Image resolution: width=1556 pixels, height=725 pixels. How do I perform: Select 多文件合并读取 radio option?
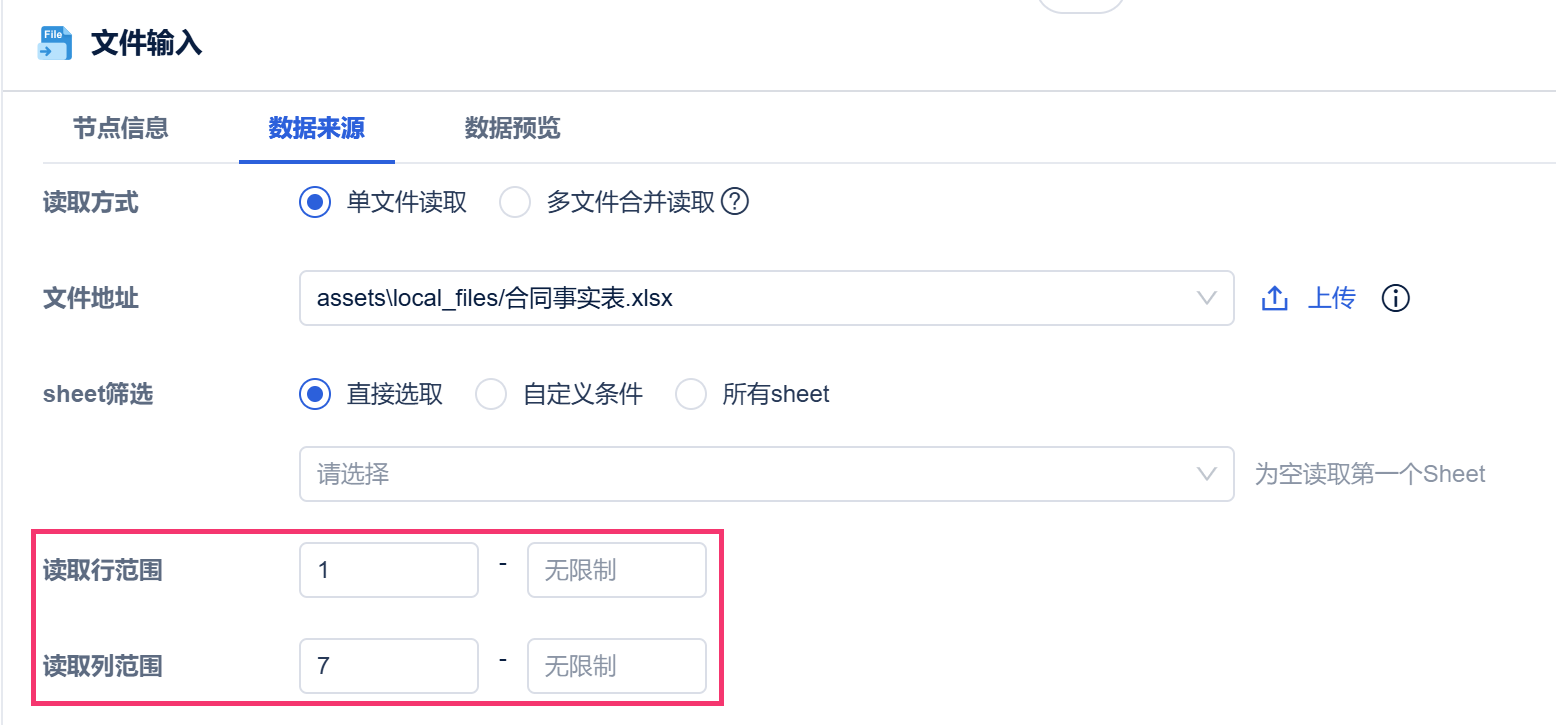click(515, 203)
